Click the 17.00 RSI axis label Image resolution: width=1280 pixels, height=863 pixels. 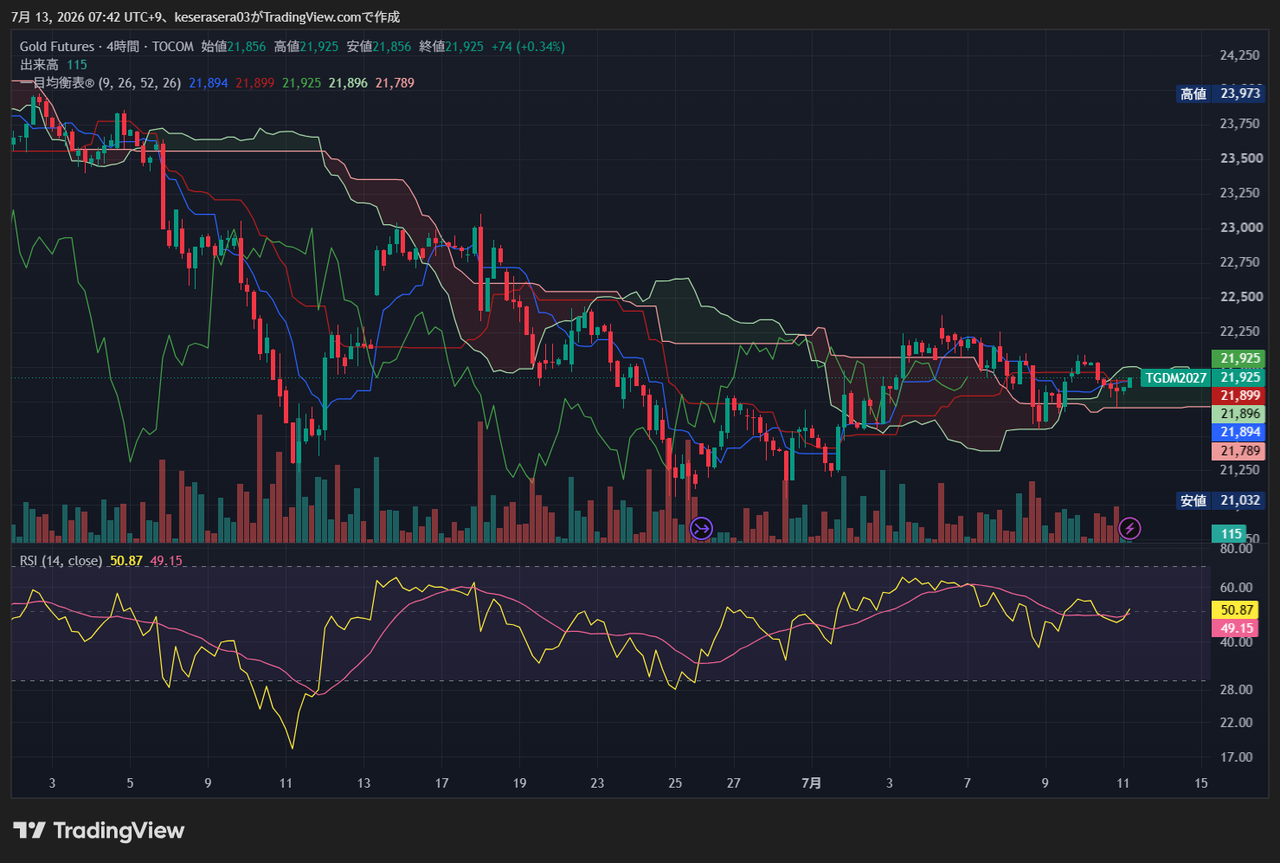point(1237,757)
